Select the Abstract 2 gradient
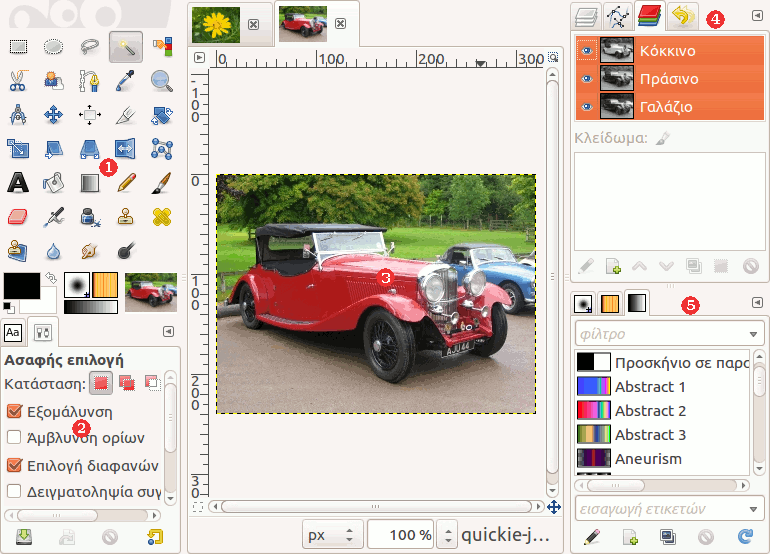 coord(650,411)
